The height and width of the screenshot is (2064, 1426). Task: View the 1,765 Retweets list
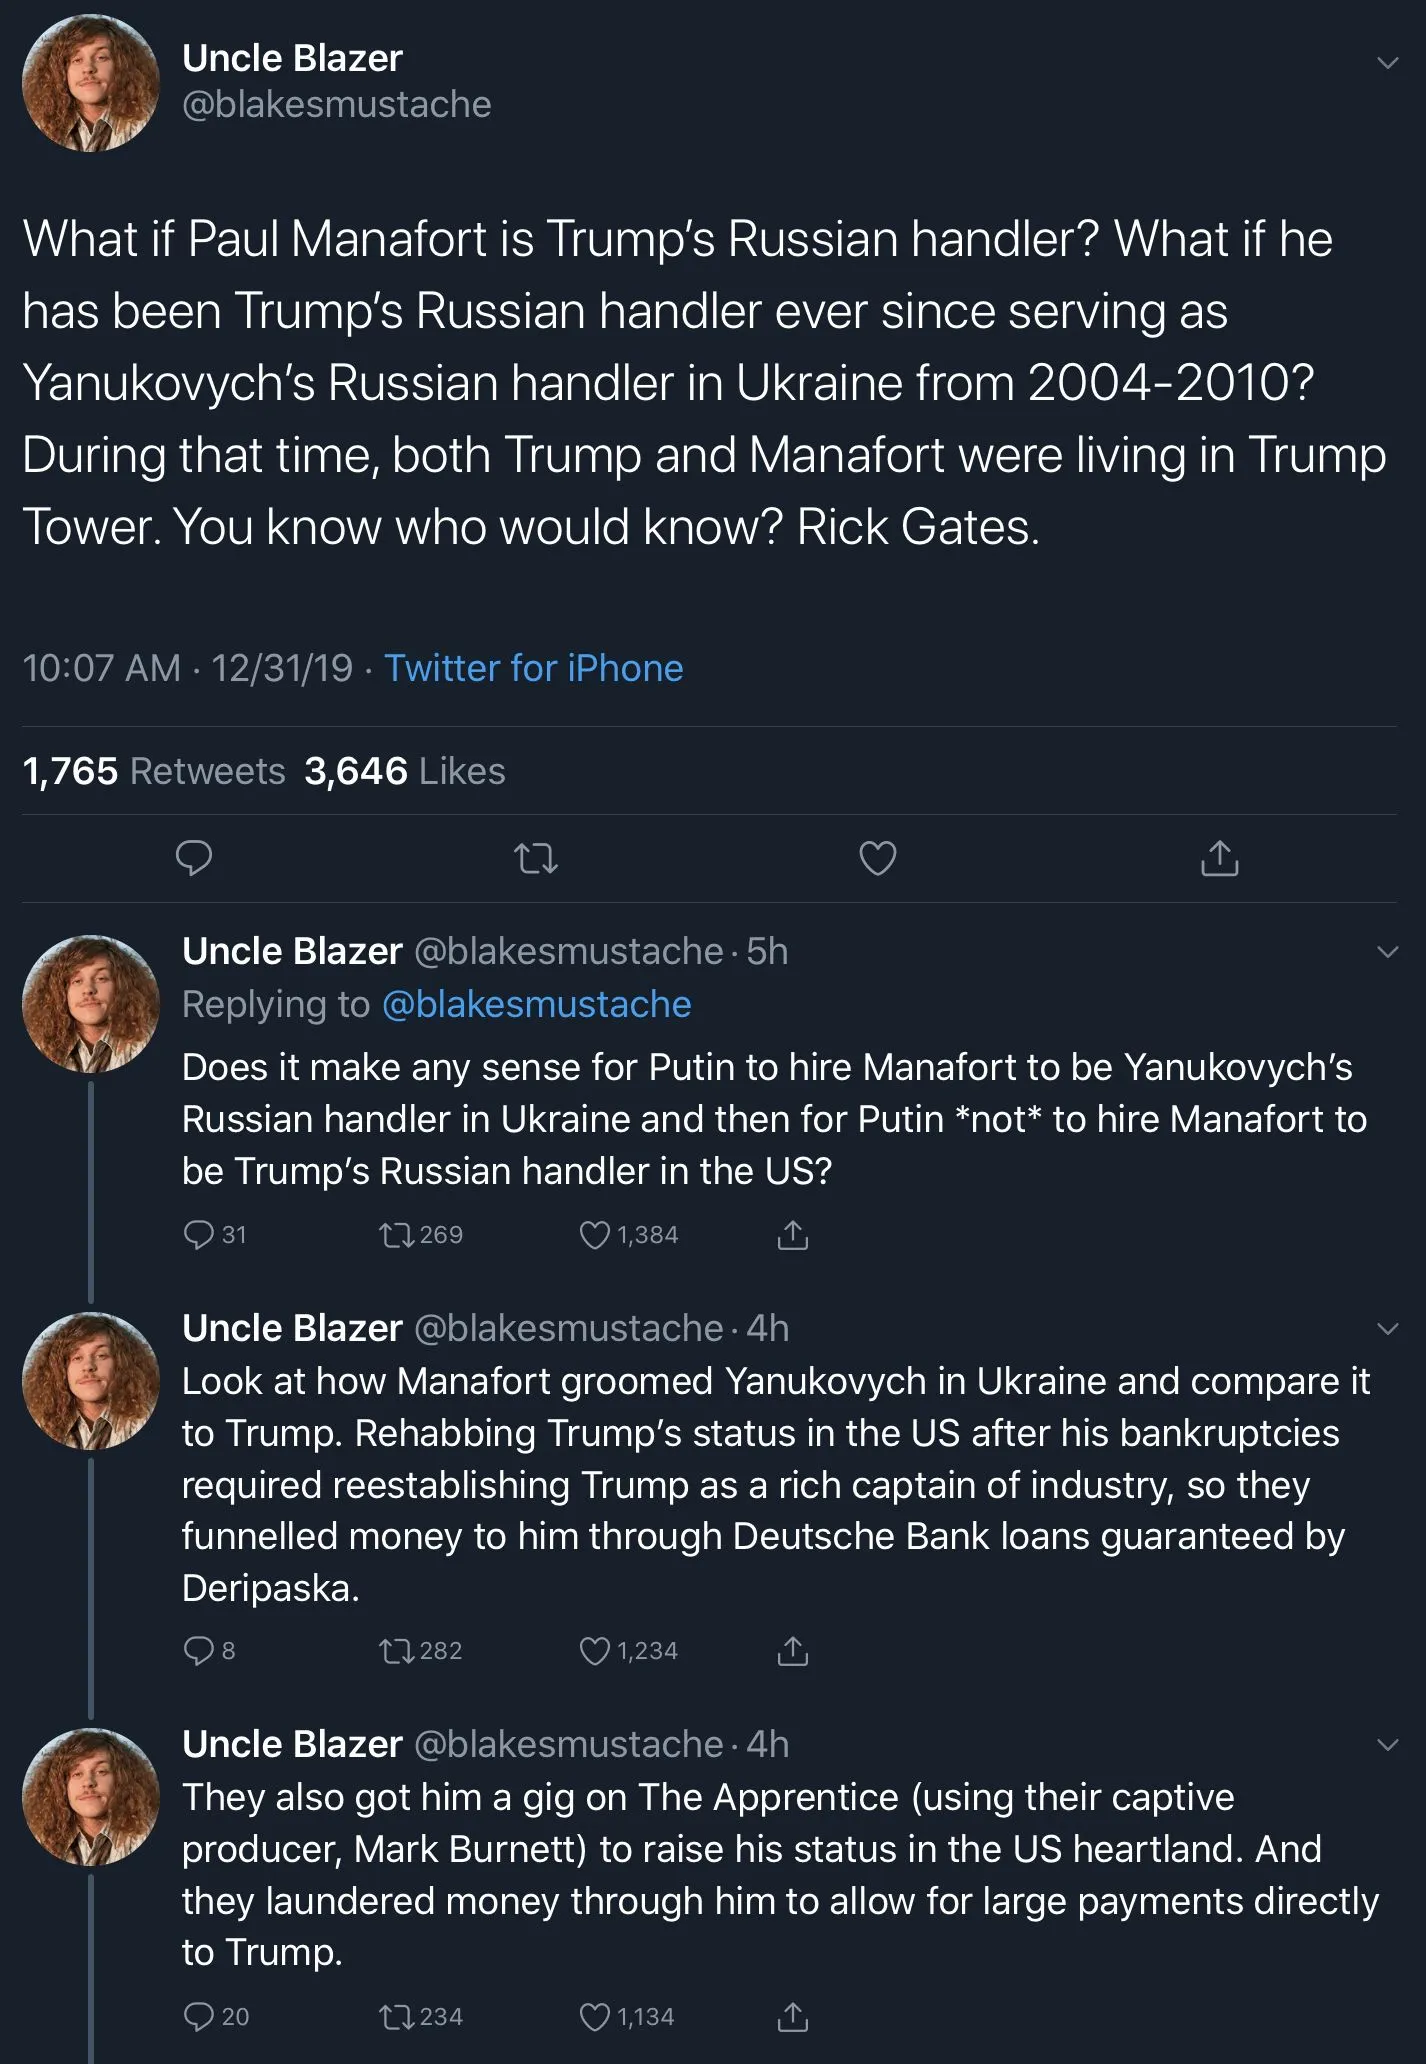pos(154,771)
